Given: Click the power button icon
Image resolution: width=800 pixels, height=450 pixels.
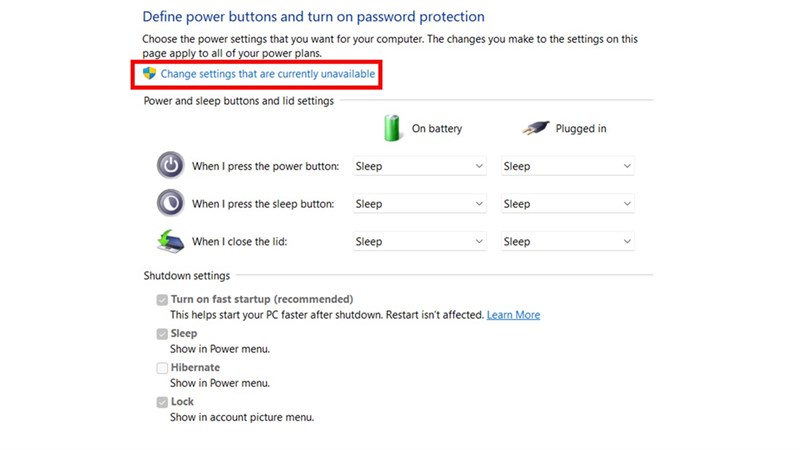Looking at the screenshot, I should (x=170, y=166).
